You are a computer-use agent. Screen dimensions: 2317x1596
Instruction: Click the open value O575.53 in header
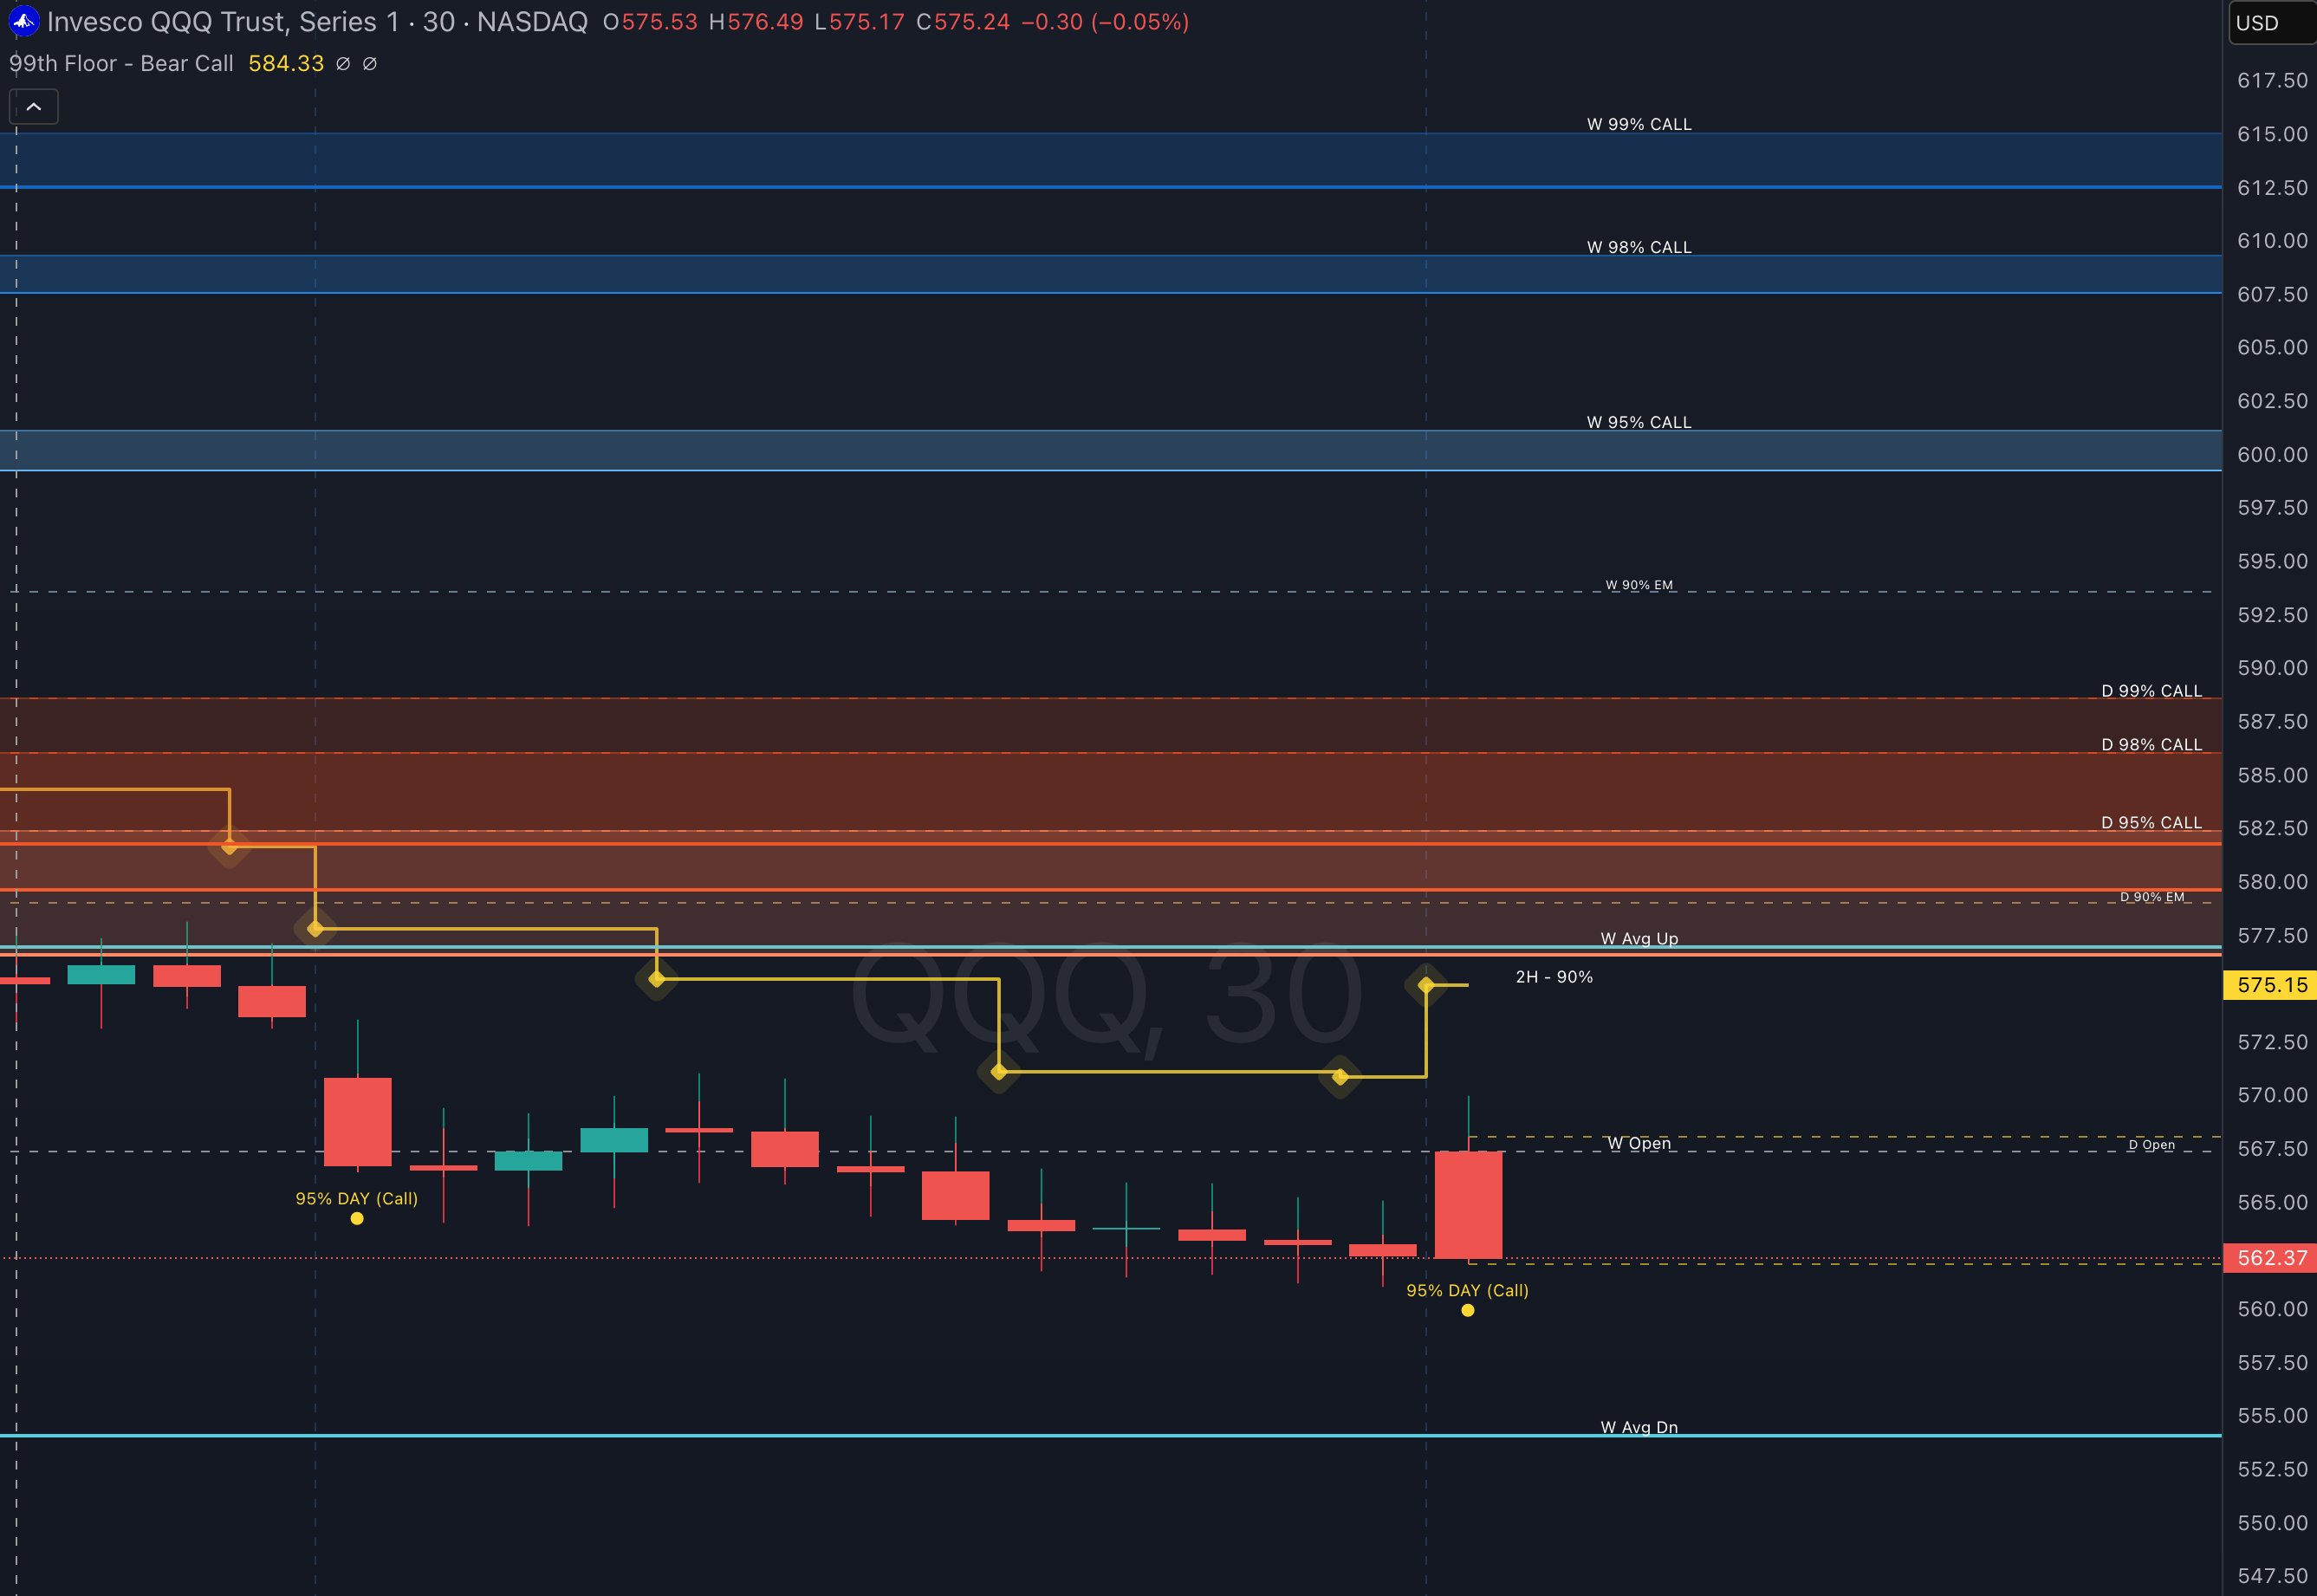click(x=651, y=22)
